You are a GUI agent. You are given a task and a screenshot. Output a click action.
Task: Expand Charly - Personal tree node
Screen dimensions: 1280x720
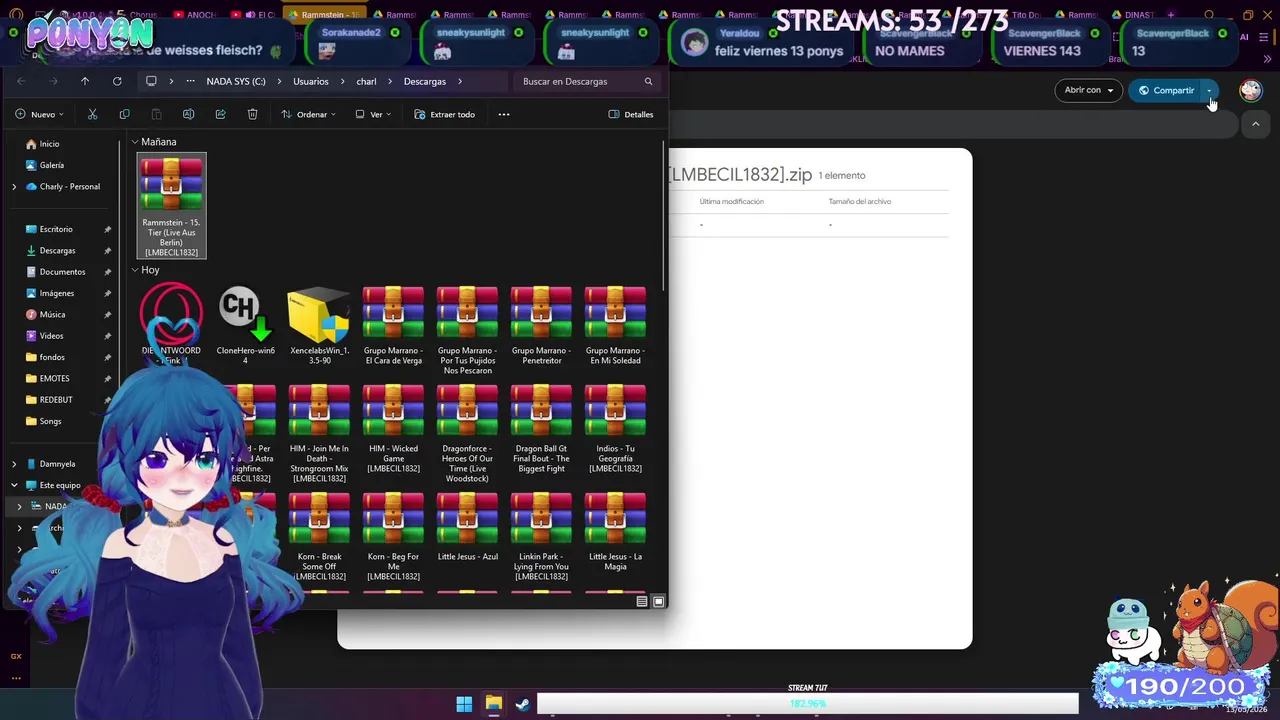click(x=14, y=186)
